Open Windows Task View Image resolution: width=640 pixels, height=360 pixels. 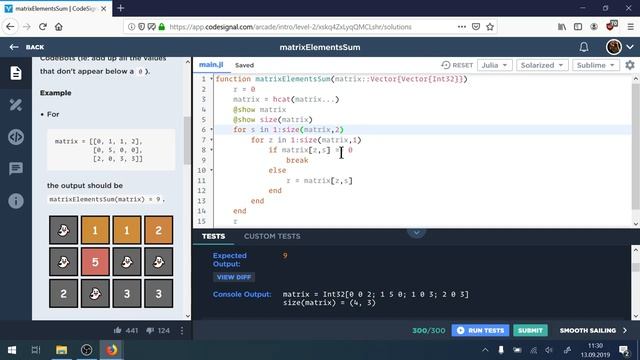36,350
